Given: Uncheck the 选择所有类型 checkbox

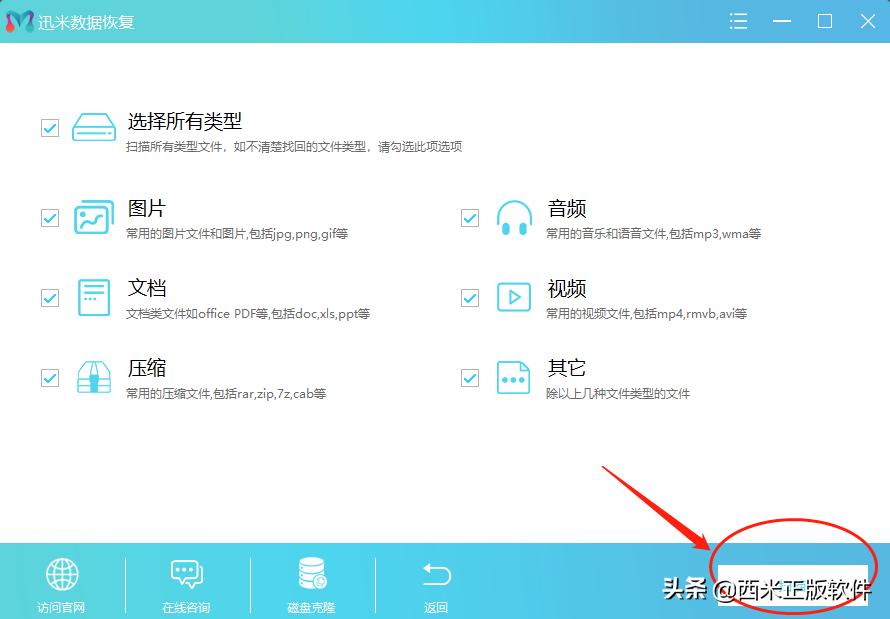Looking at the screenshot, I should click(49, 128).
